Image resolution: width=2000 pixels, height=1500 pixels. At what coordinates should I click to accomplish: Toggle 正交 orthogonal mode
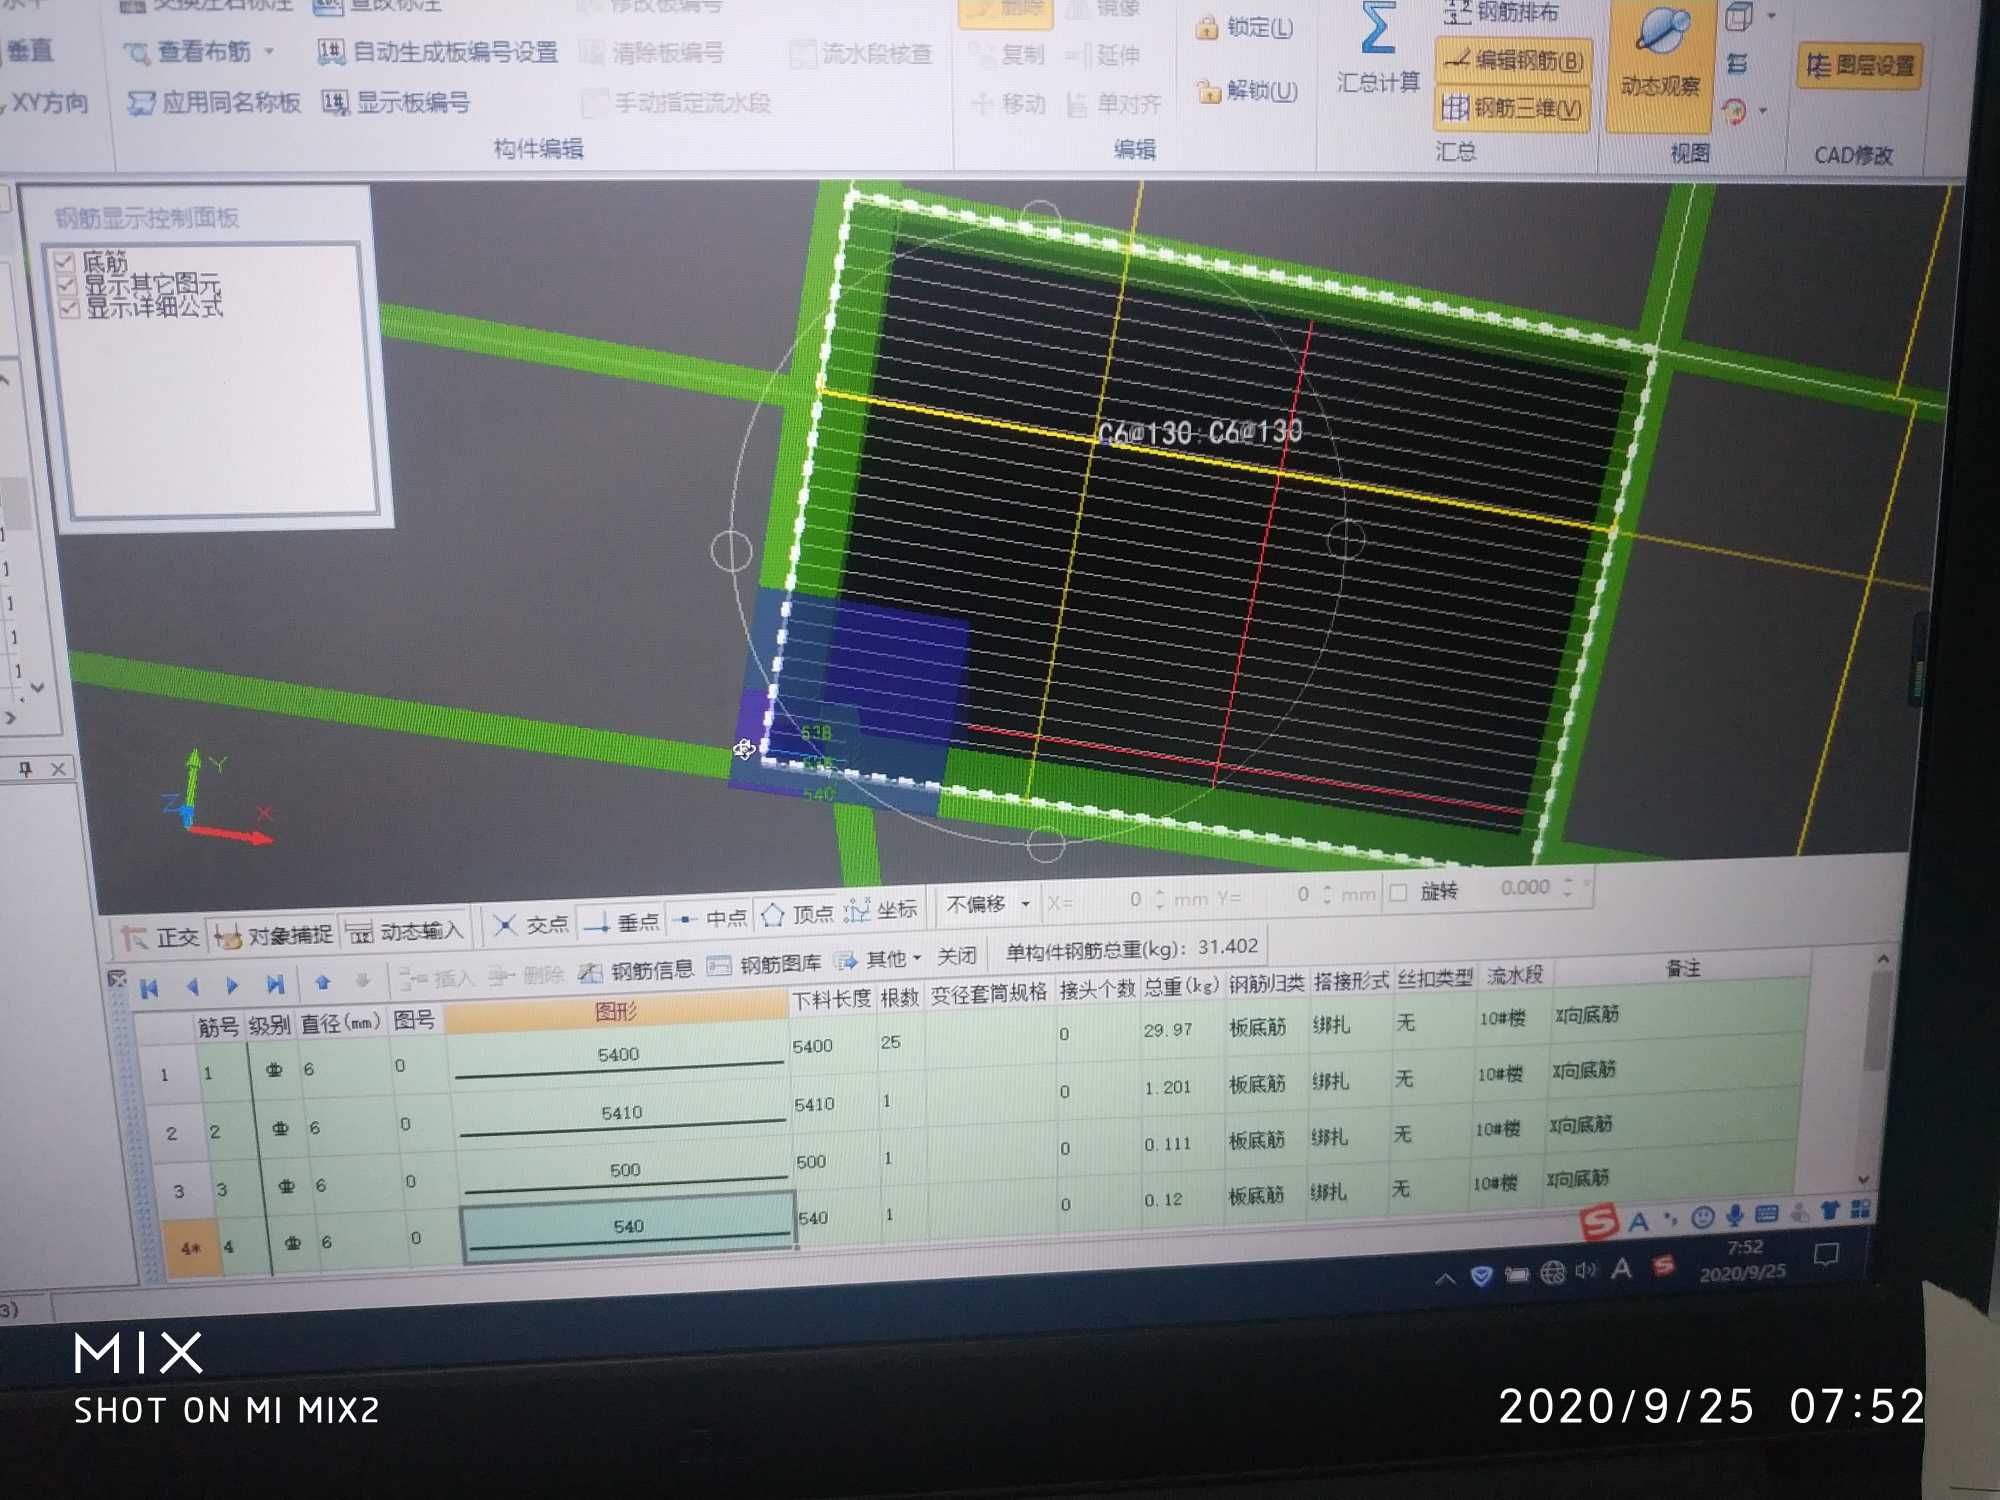(x=160, y=937)
